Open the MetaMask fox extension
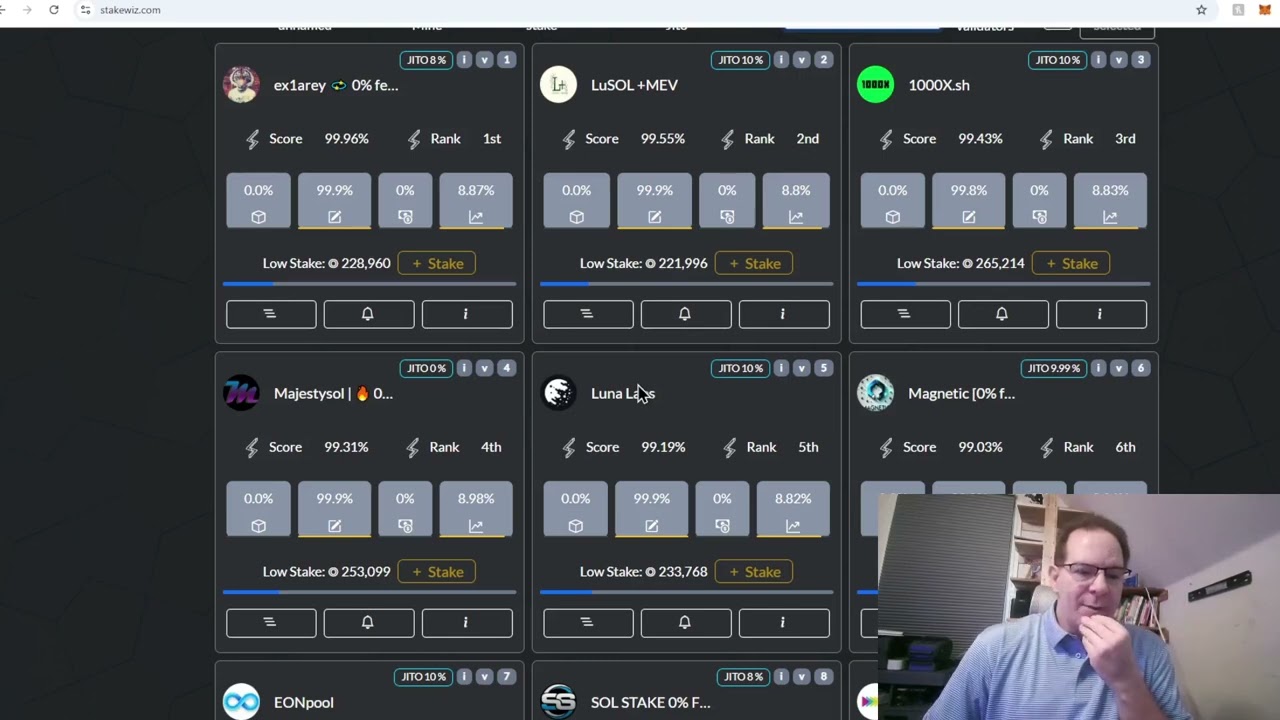 pyautogui.click(x=1265, y=10)
